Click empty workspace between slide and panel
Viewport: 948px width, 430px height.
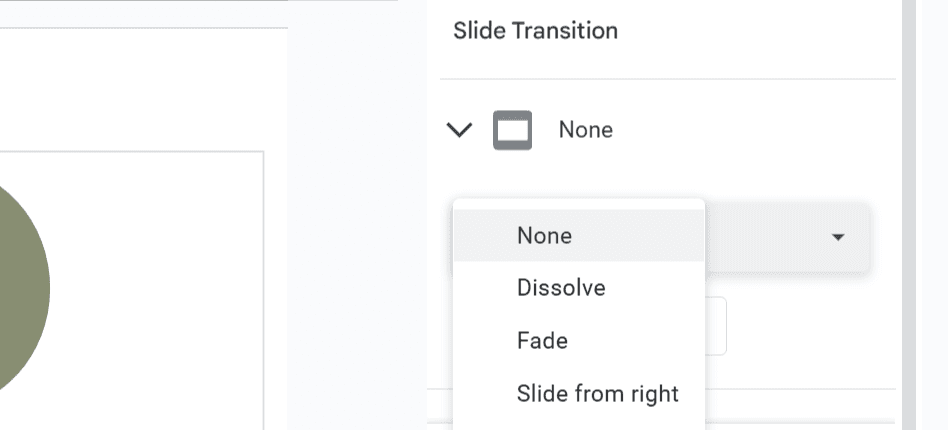pos(357,242)
